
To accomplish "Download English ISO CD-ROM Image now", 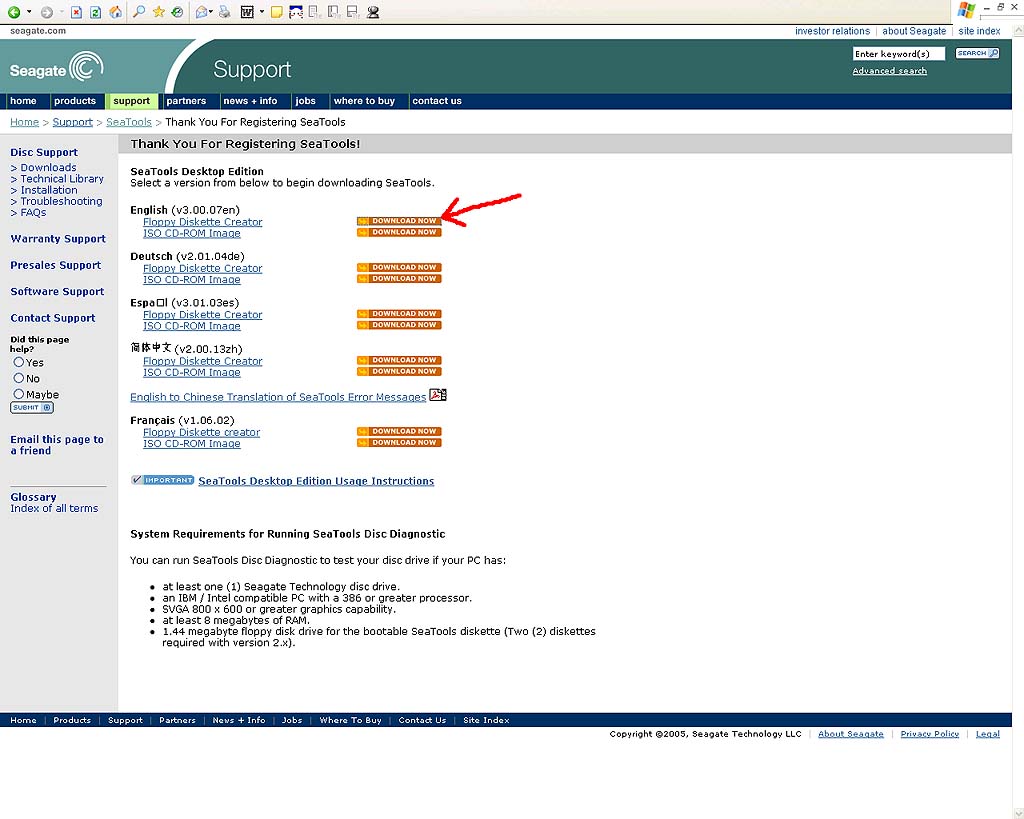I will point(399,232).
